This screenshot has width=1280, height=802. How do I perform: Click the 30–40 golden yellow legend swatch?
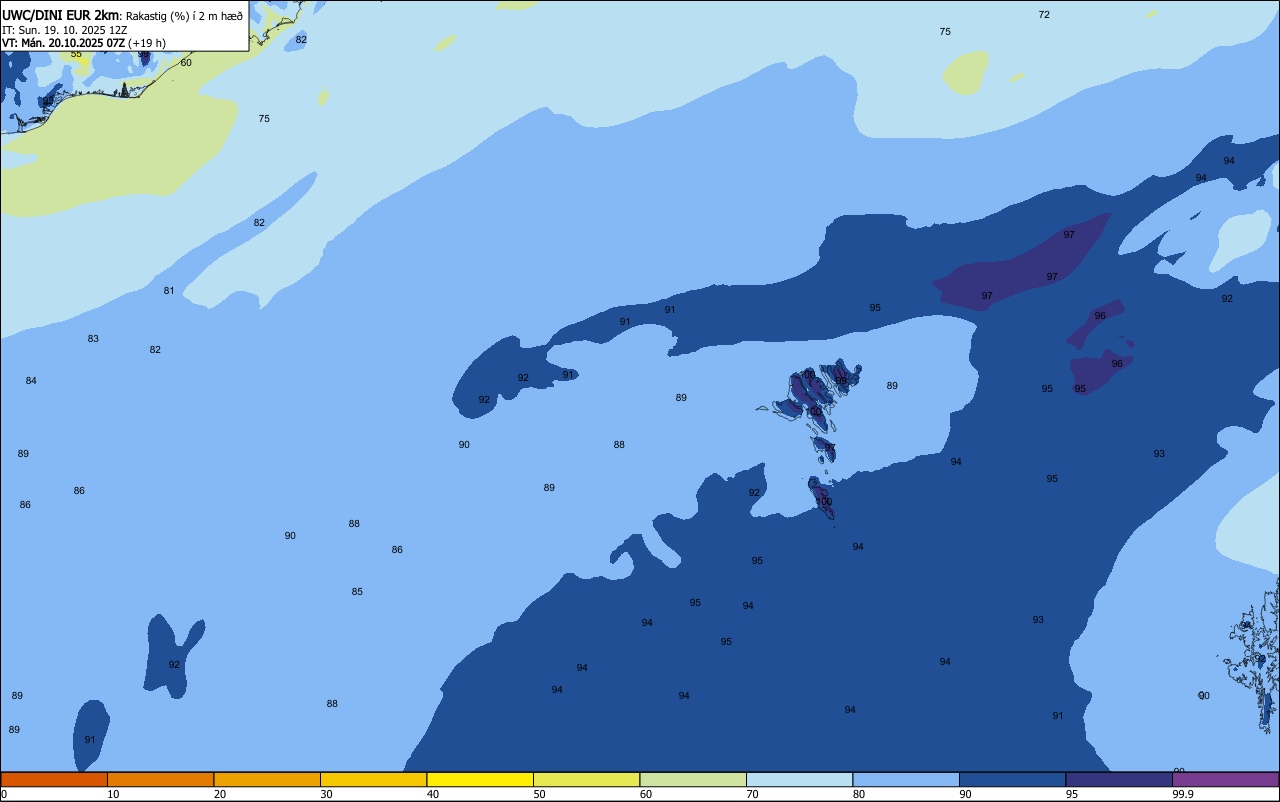point(373,779)
